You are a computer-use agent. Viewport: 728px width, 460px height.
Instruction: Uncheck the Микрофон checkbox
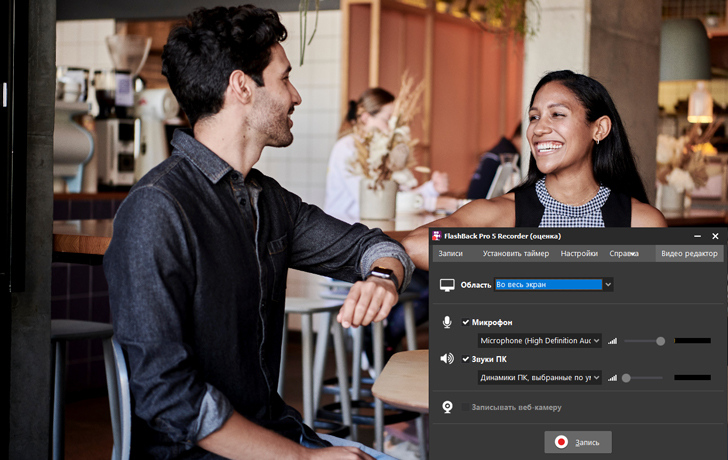pos(466,322)
